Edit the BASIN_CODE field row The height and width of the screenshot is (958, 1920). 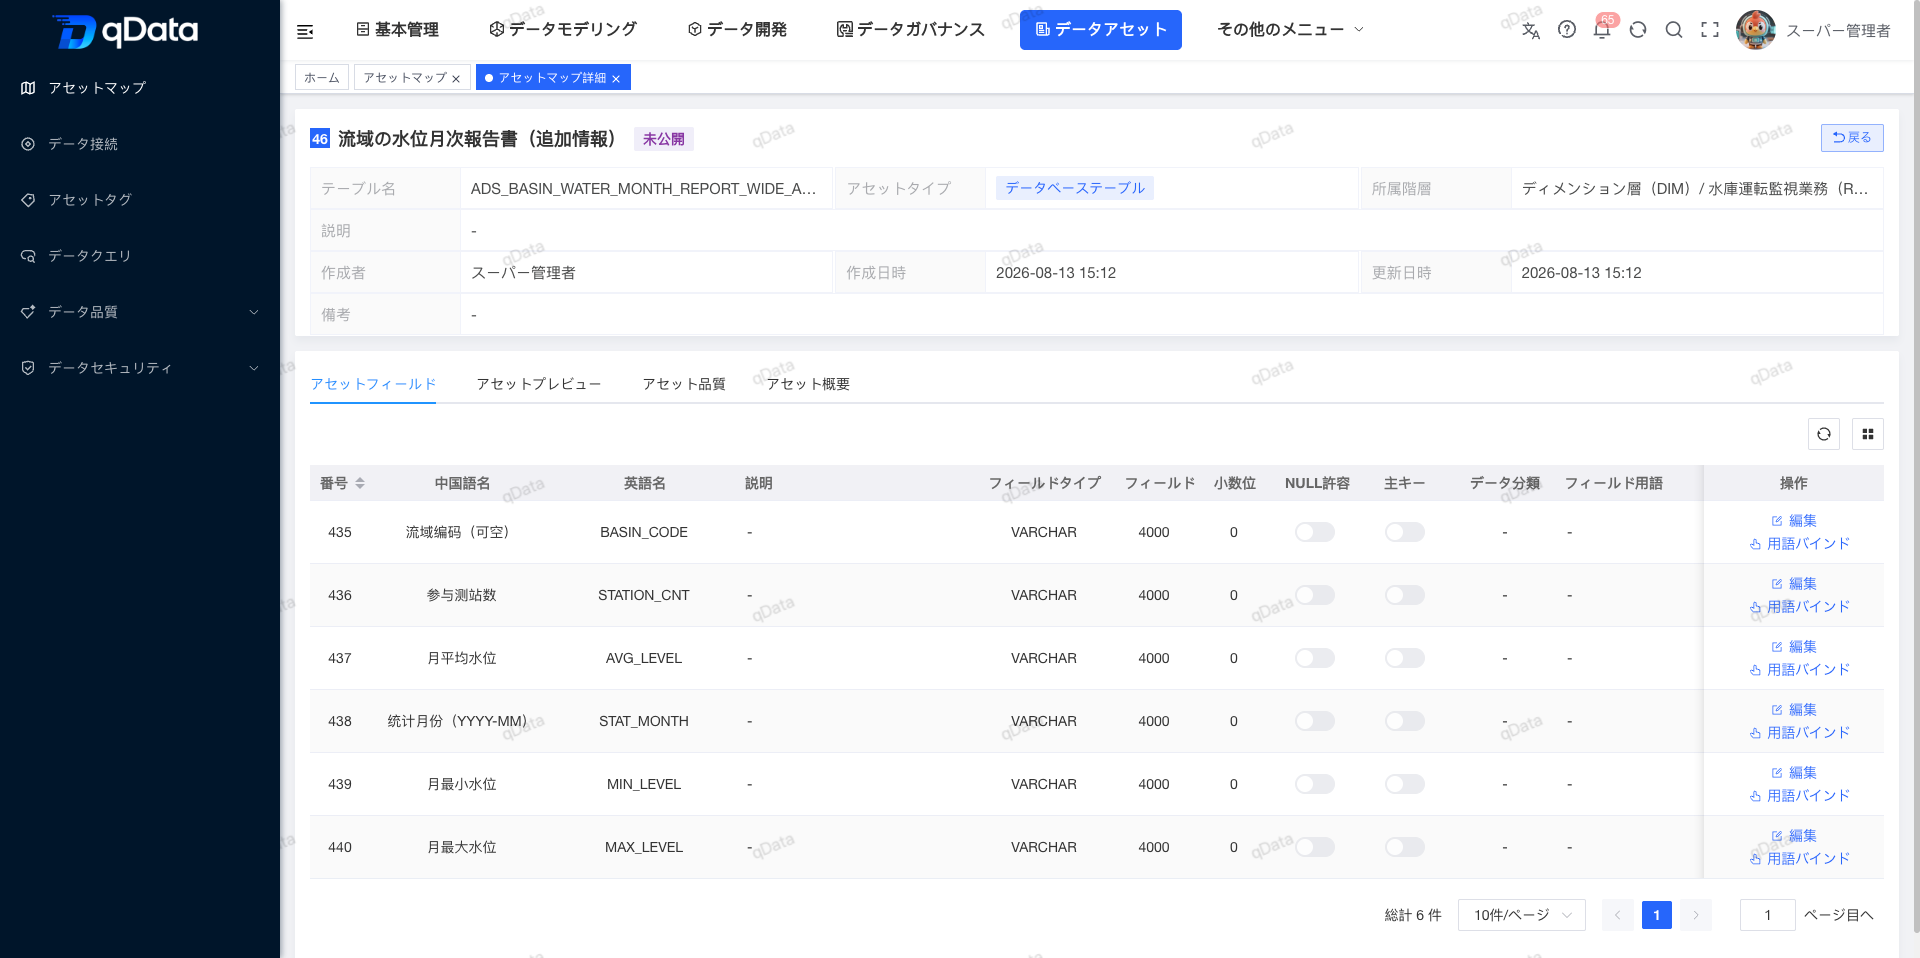(x=1794, y=521)
